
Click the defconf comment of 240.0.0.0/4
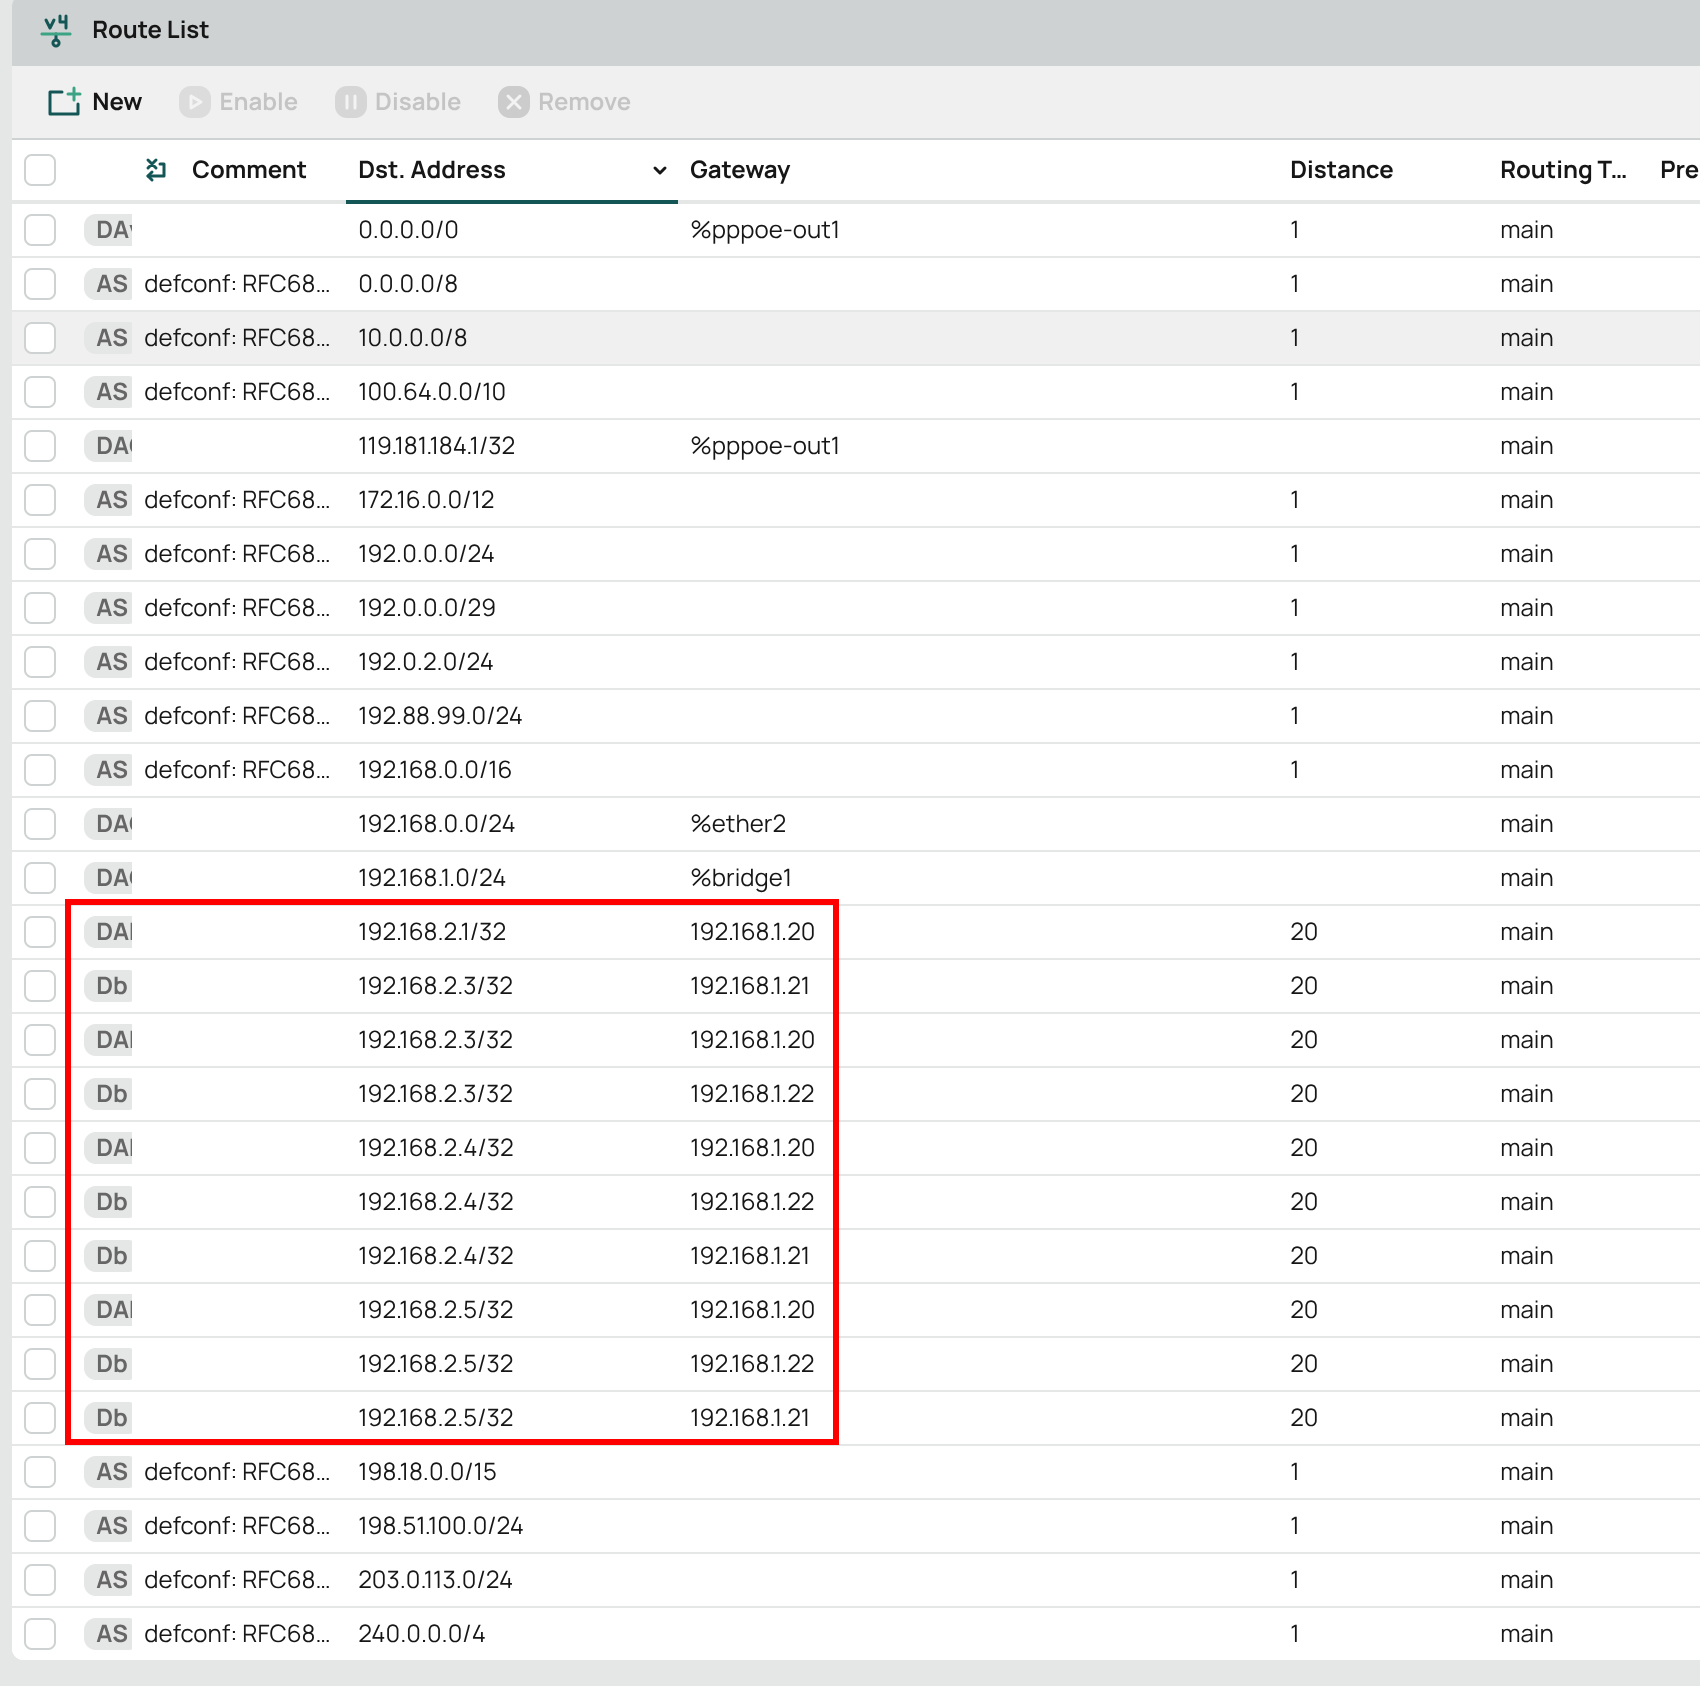(x=237, y=1634)
